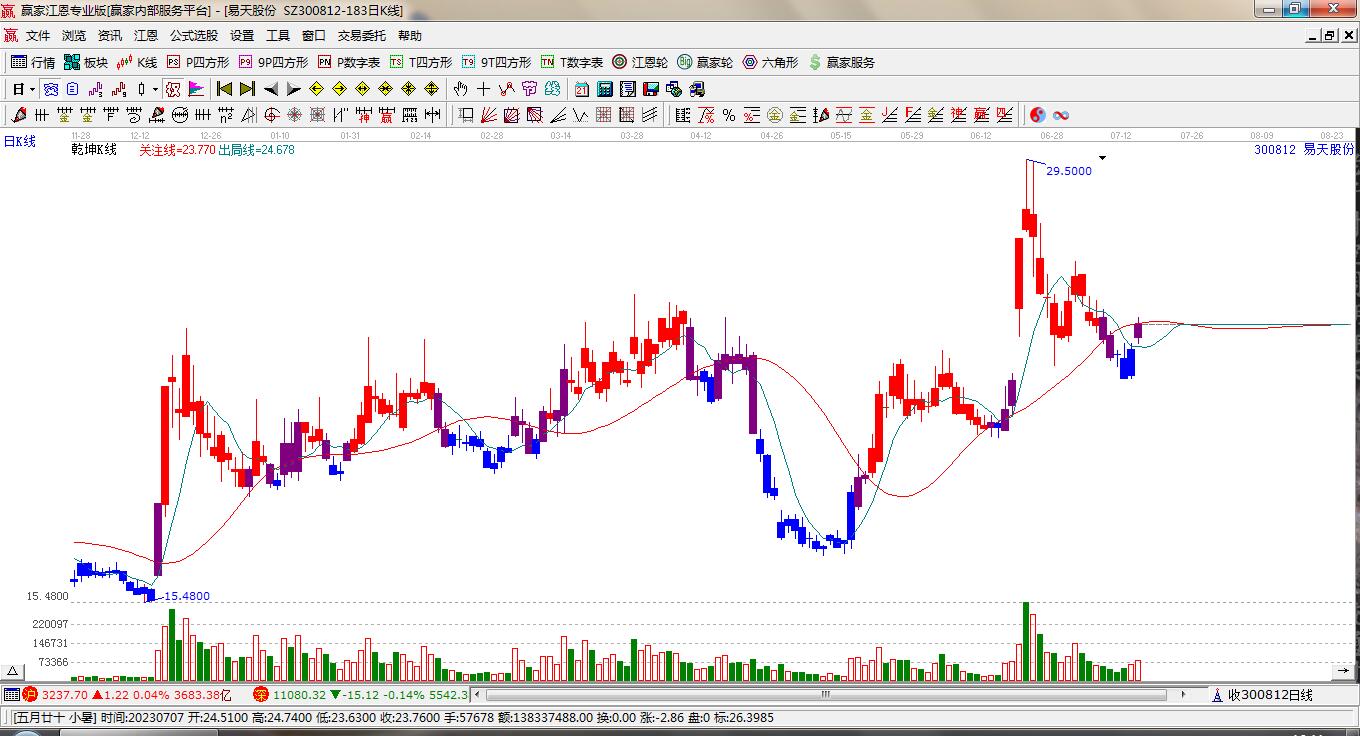Open the 板块 sector view
The width and height of the screenshot is (1360, 736).
tap(85, 62)
